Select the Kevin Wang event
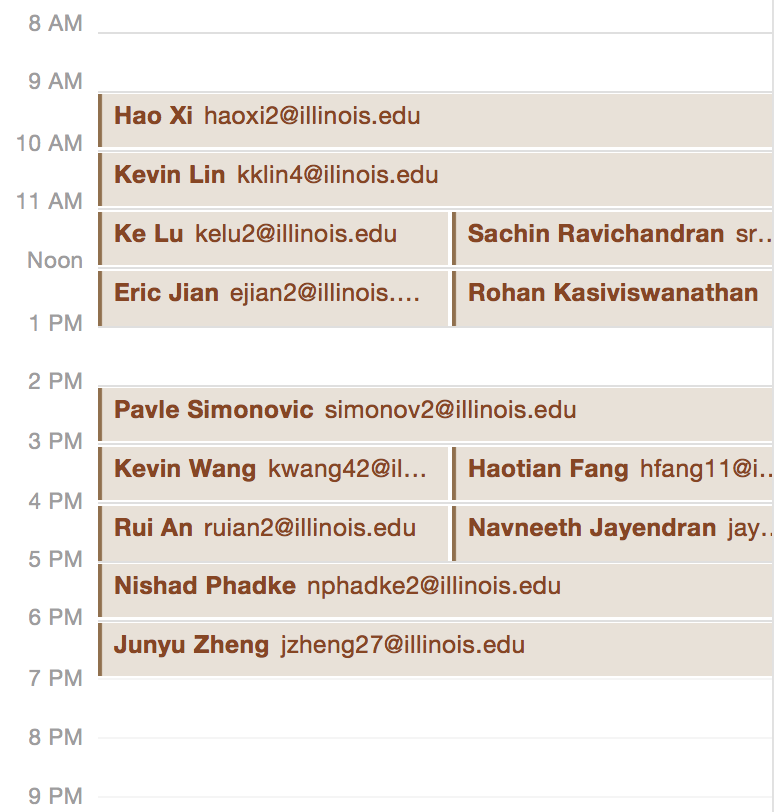The width and height of the screenshot is (774, 812). click(x=274, y=473)
